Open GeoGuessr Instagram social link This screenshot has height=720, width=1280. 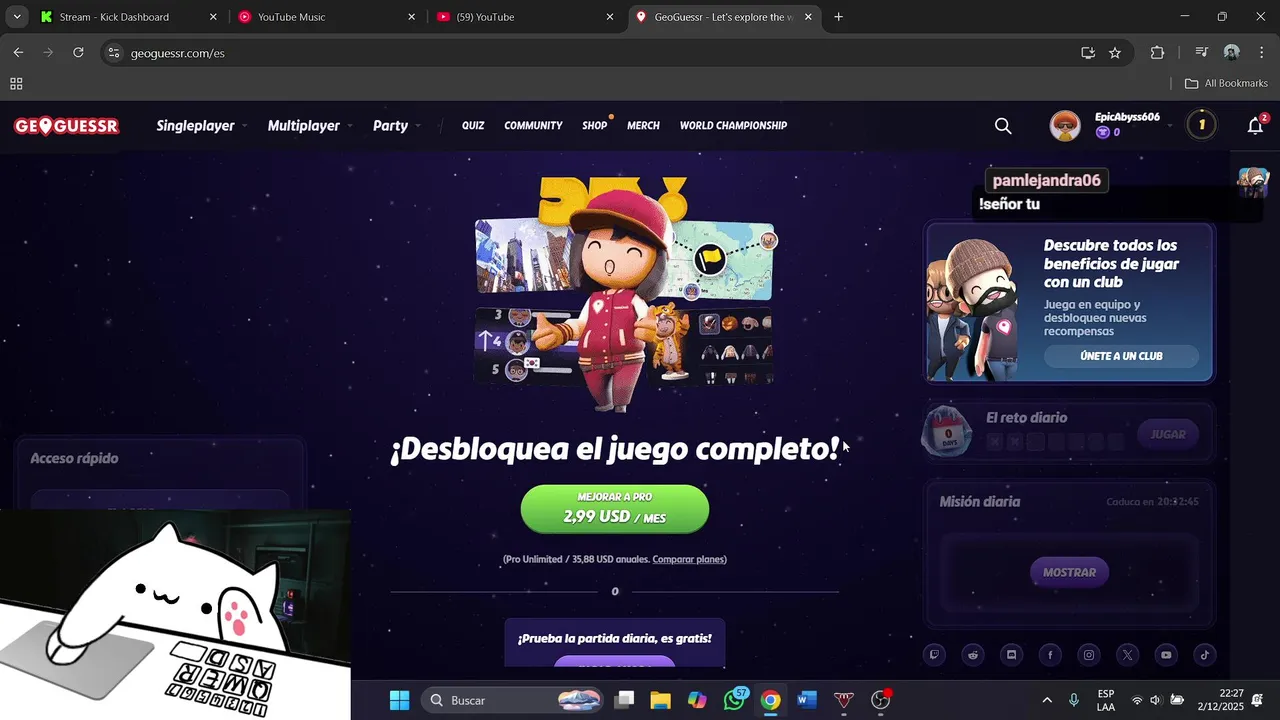pos(1089,655)
